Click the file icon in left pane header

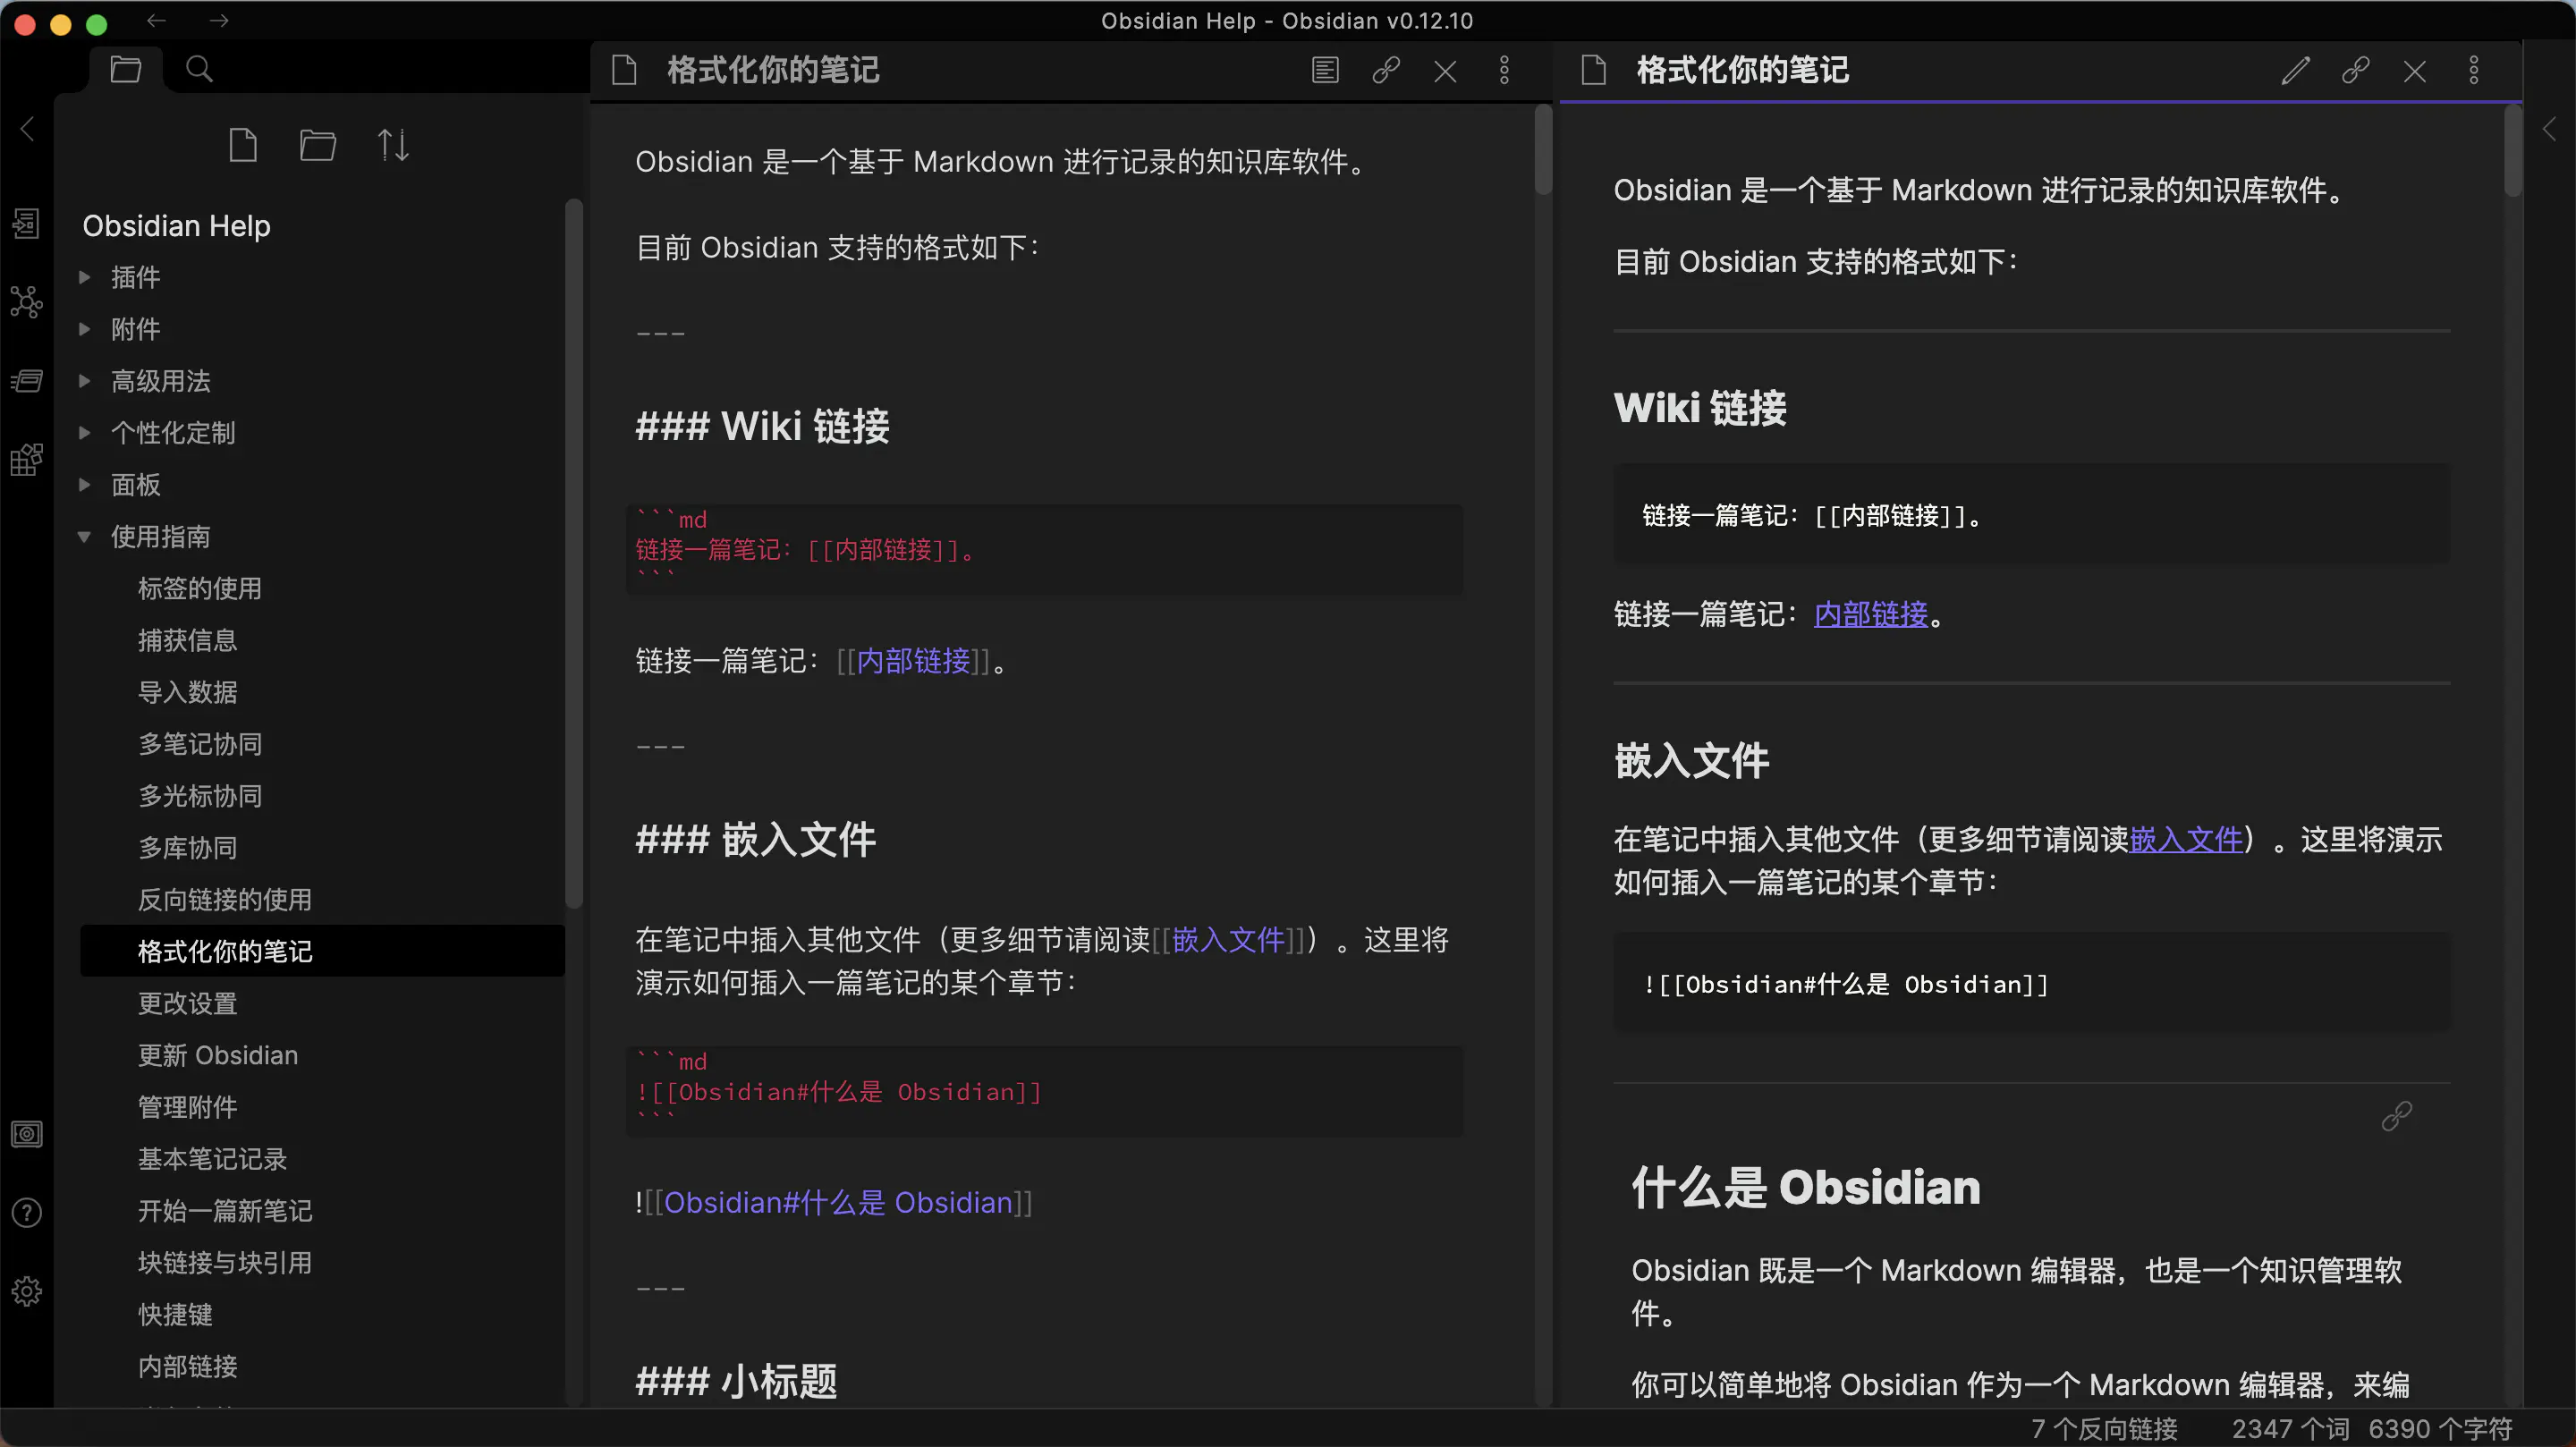tap(624, 70)
